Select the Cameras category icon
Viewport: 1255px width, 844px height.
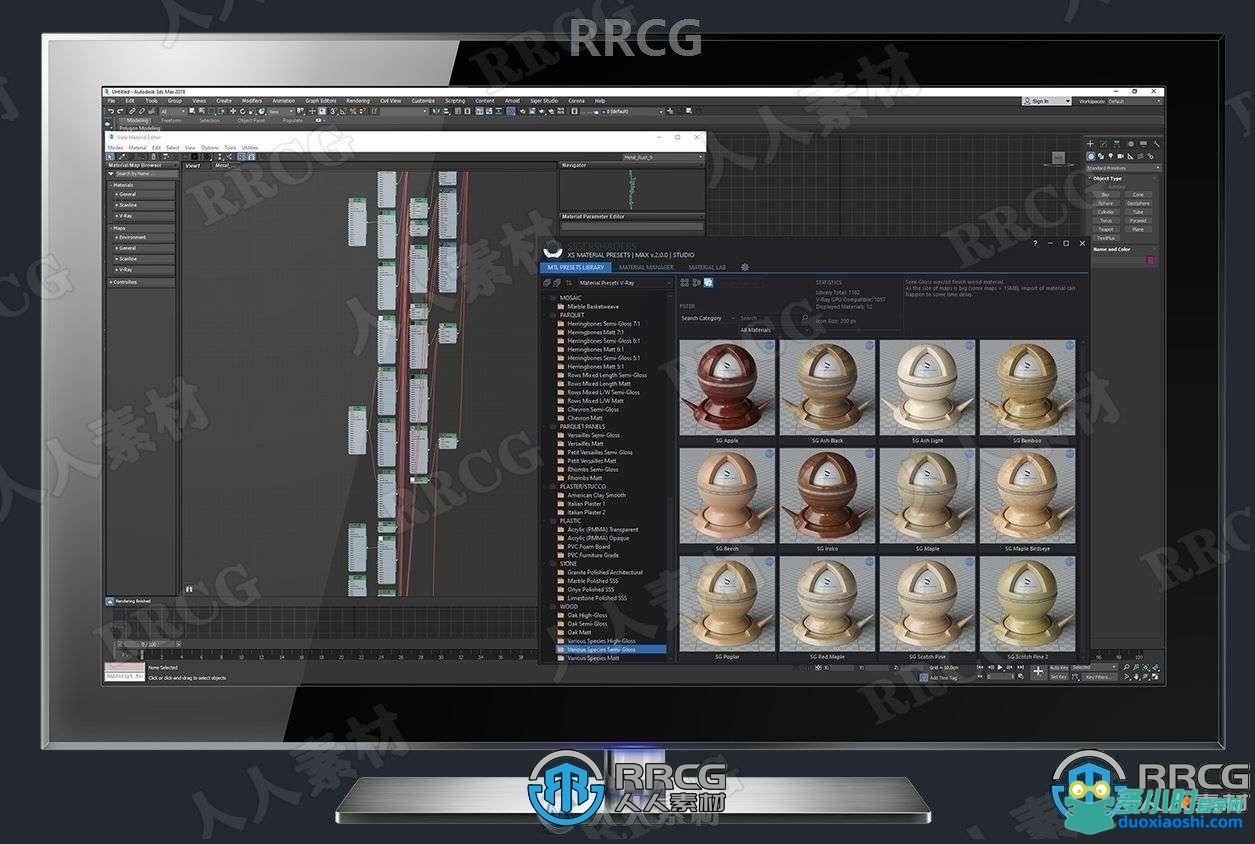(1120, 157)
